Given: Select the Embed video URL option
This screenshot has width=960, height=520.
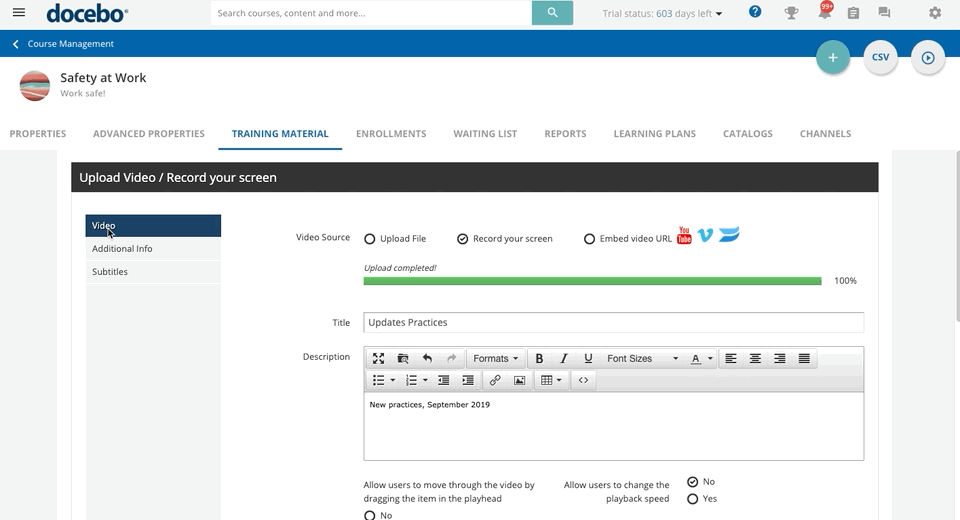Looking at the screenshot, I should (x=590, y=239).
